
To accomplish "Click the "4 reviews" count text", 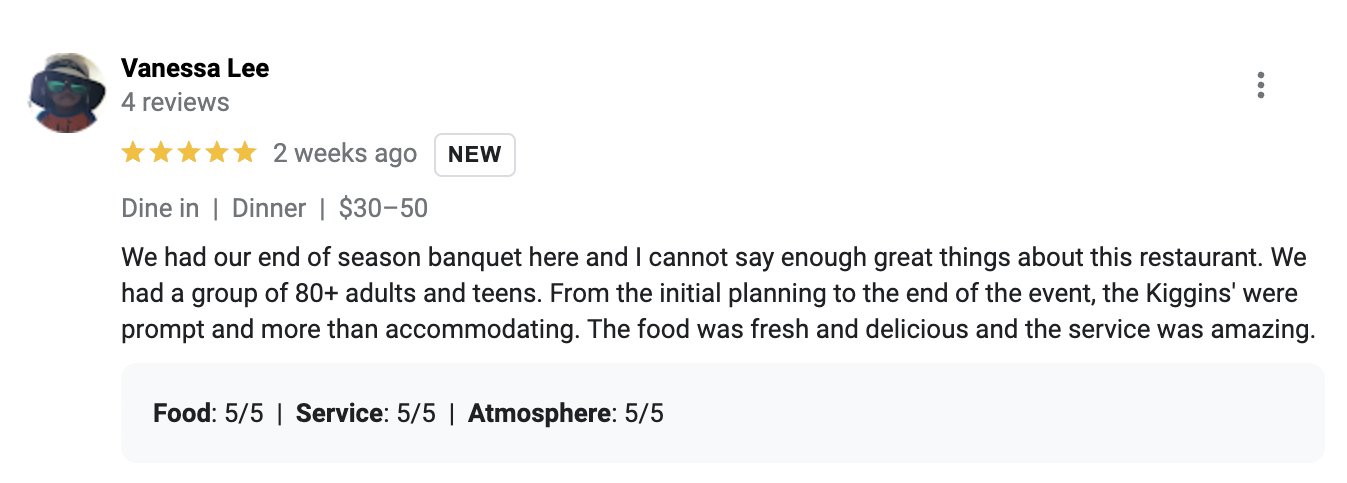I will (175, 102).
